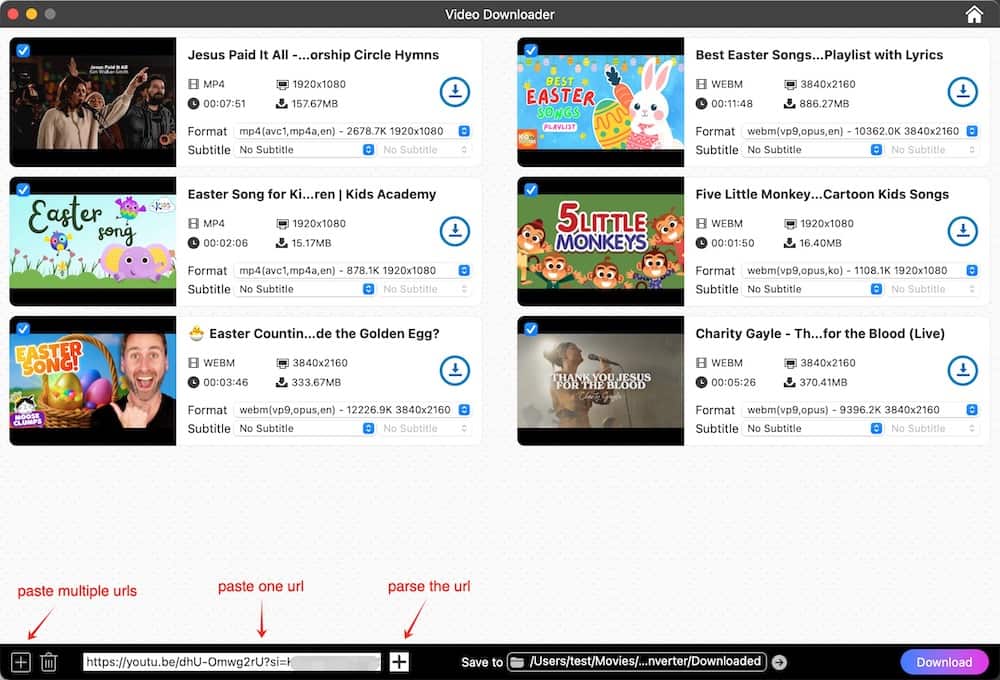This screenshot has width=1000, height=680.
Task: Download the Jesus Paid It All video
Action: (455, 92)
